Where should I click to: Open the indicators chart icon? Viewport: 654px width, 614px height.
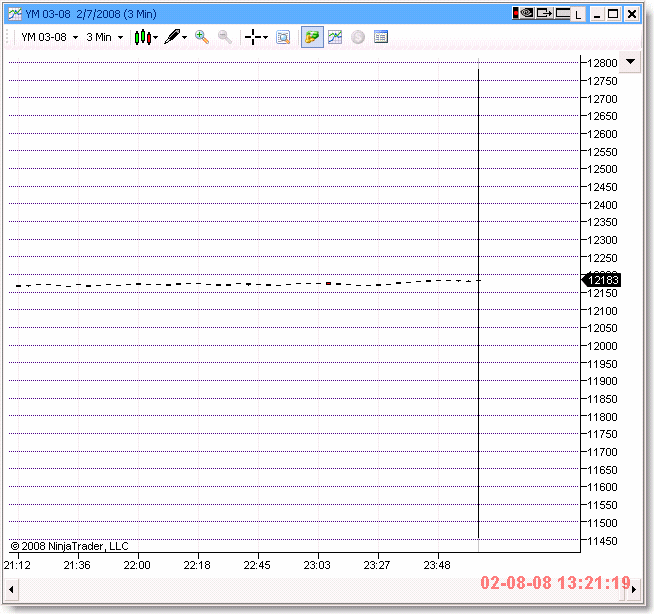pos(335,37)
